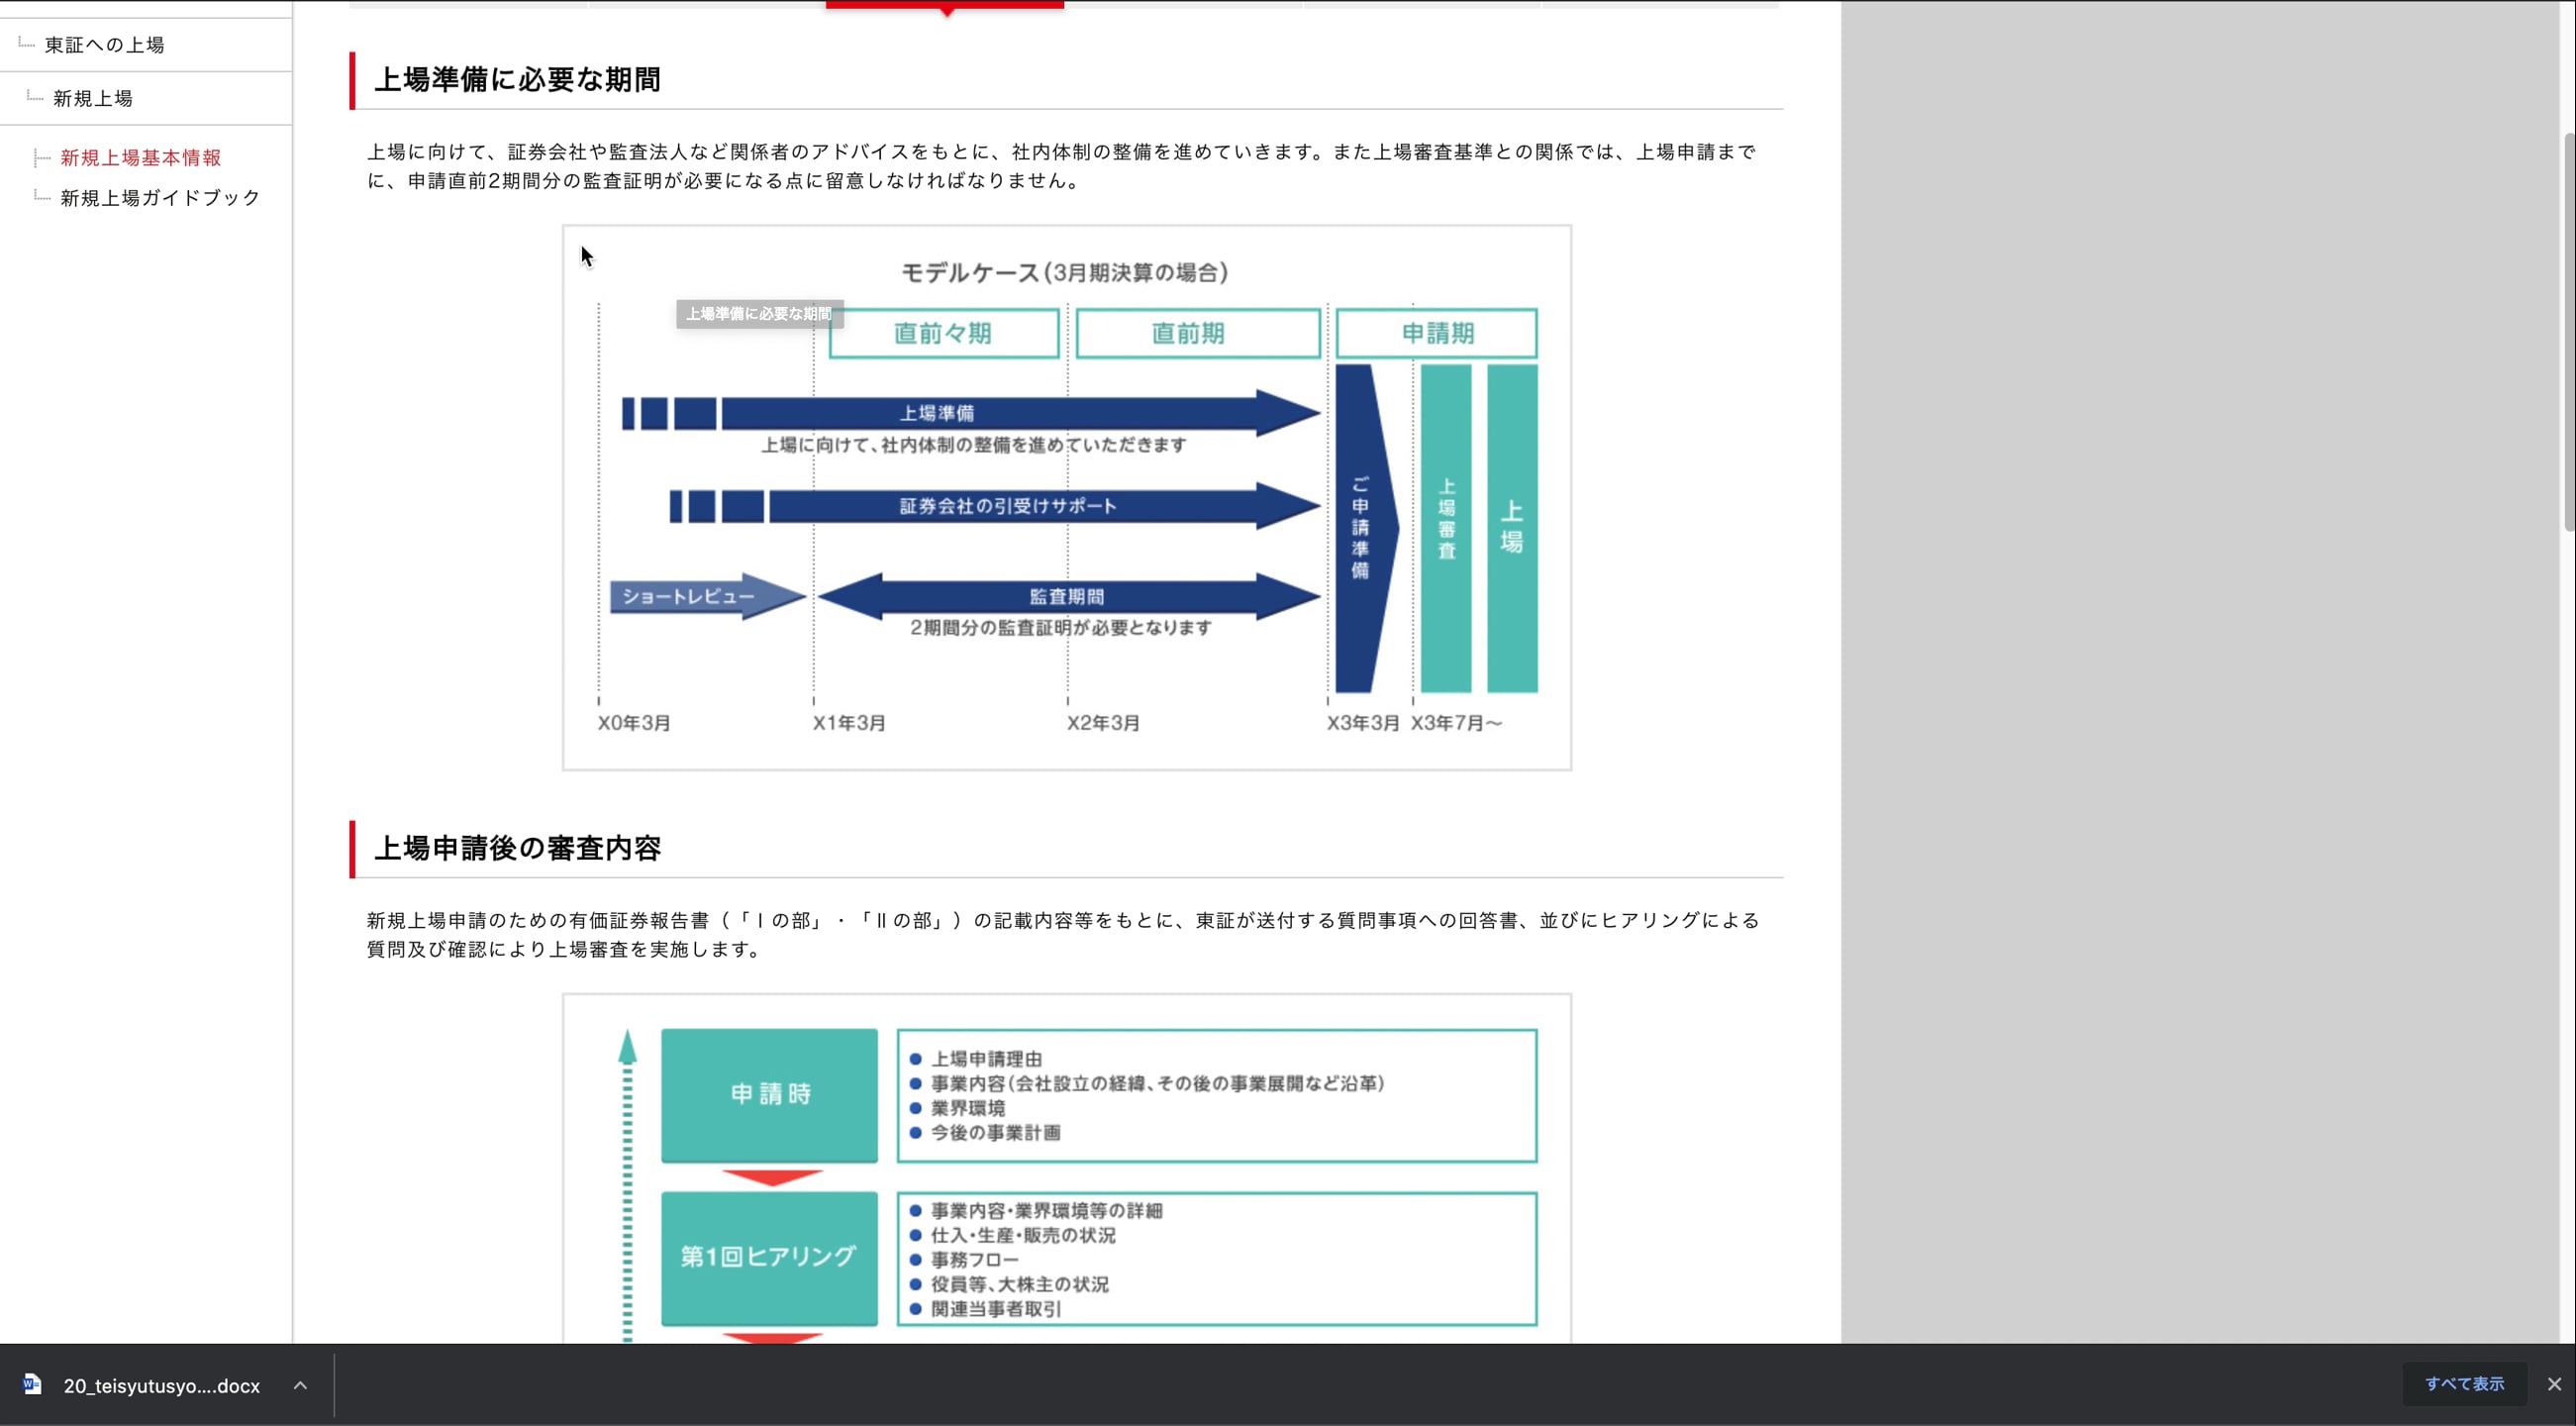
Task: Select 新規上場基本情報 in the sidebar
Action: (140, 157)
